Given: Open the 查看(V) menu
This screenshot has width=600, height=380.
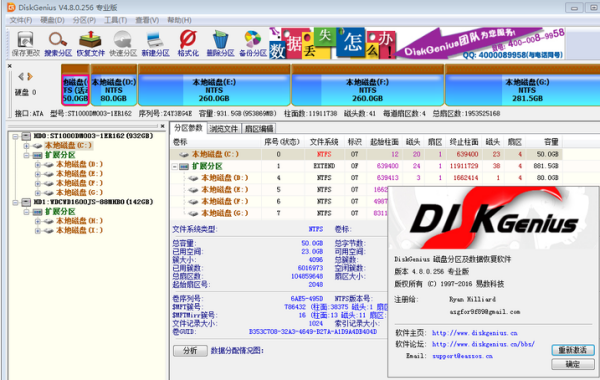Looking at the screenshot, I should coord(147,20).
